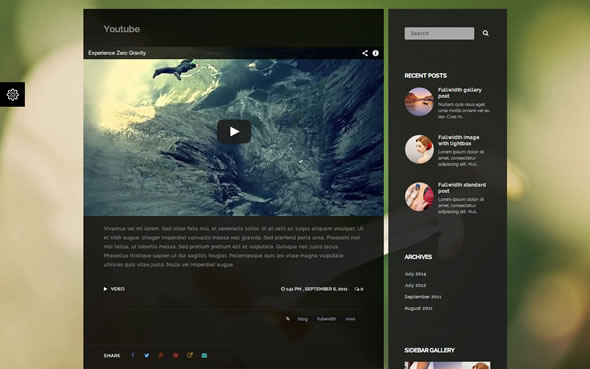Screen dimensions: 590x369
Task: Click the search magnifier icon
Action: [486, 33]
